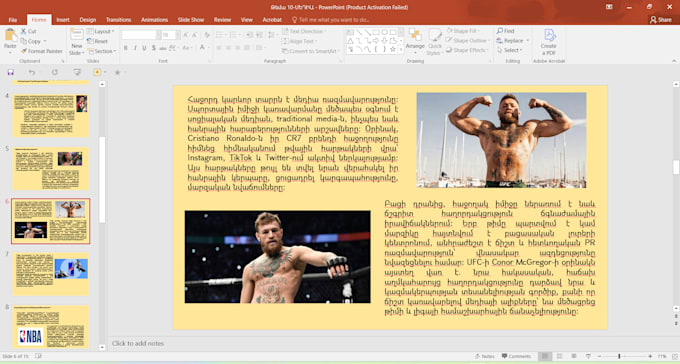Activate the Format Painter tool
This screenshot has width=680, height=364.
[42, 51]
